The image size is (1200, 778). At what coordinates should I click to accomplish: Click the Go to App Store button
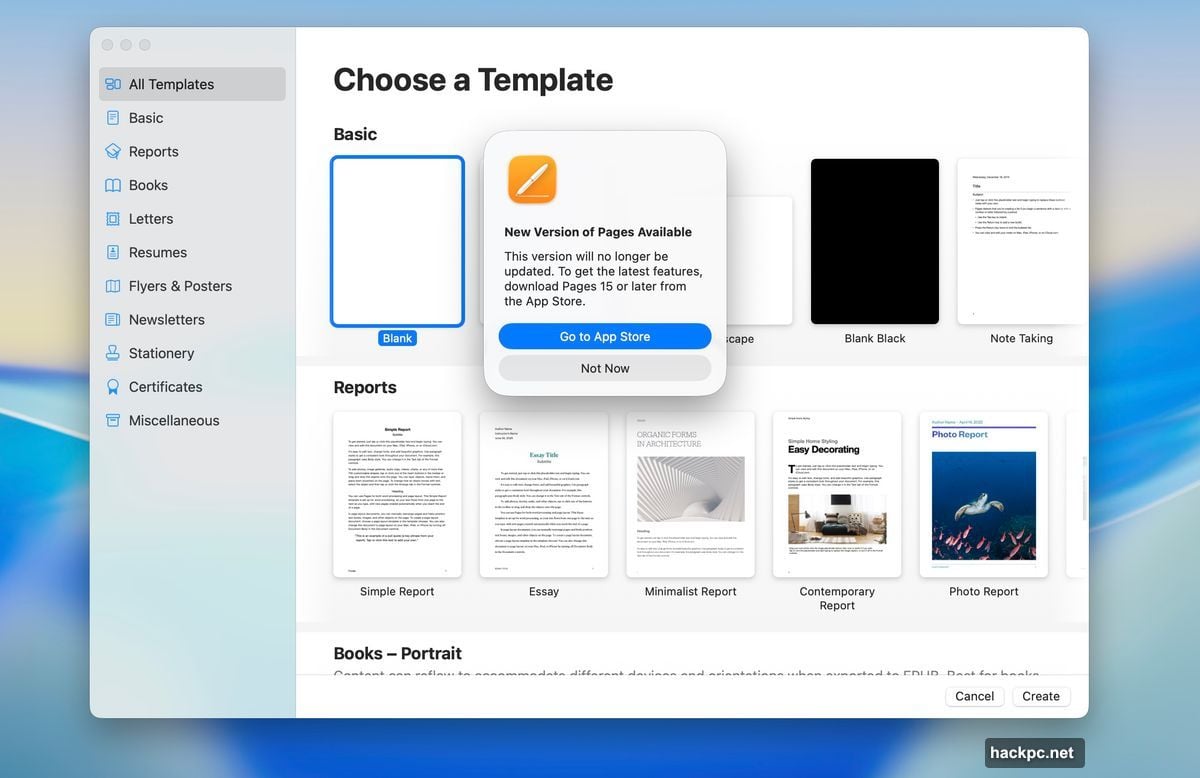pos(604,336)
